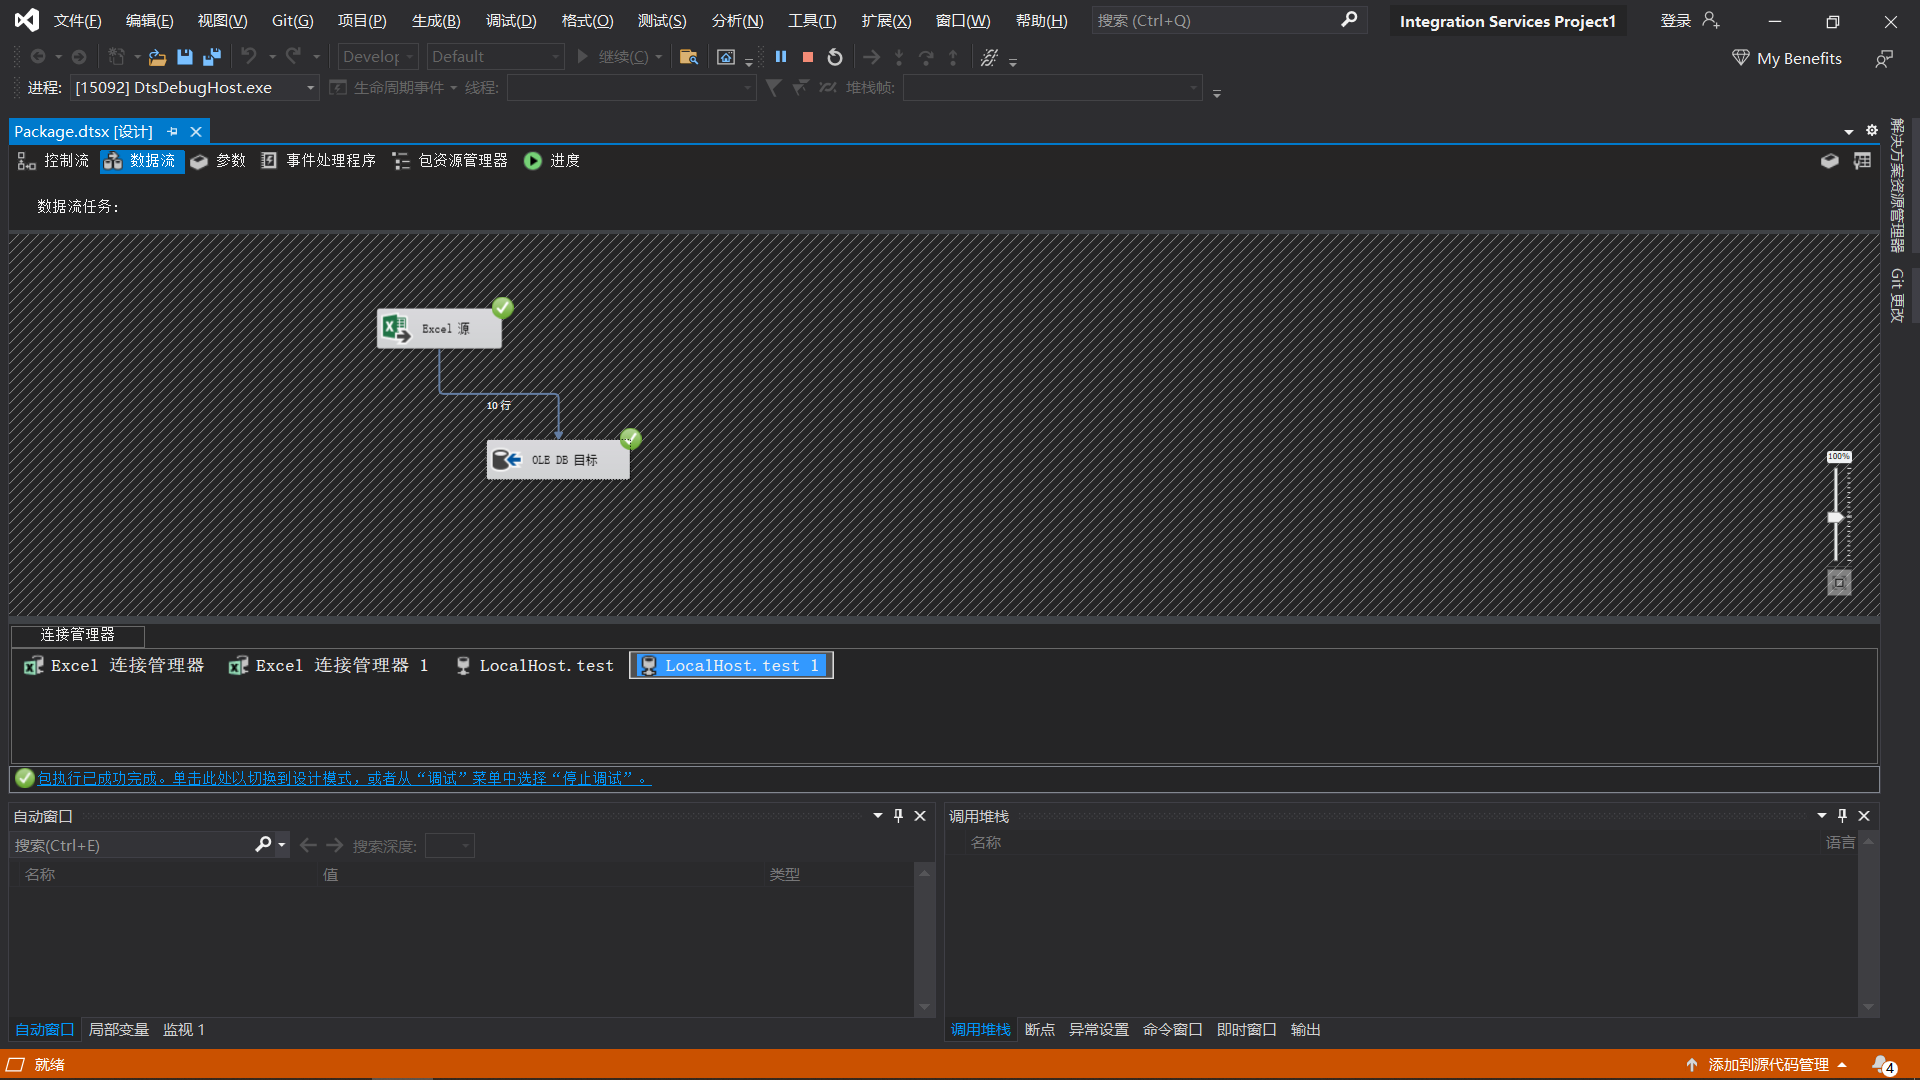
Task: Pin the 调用堆栈 panel
Action: pyautogui.click(x=1841, y=815)
